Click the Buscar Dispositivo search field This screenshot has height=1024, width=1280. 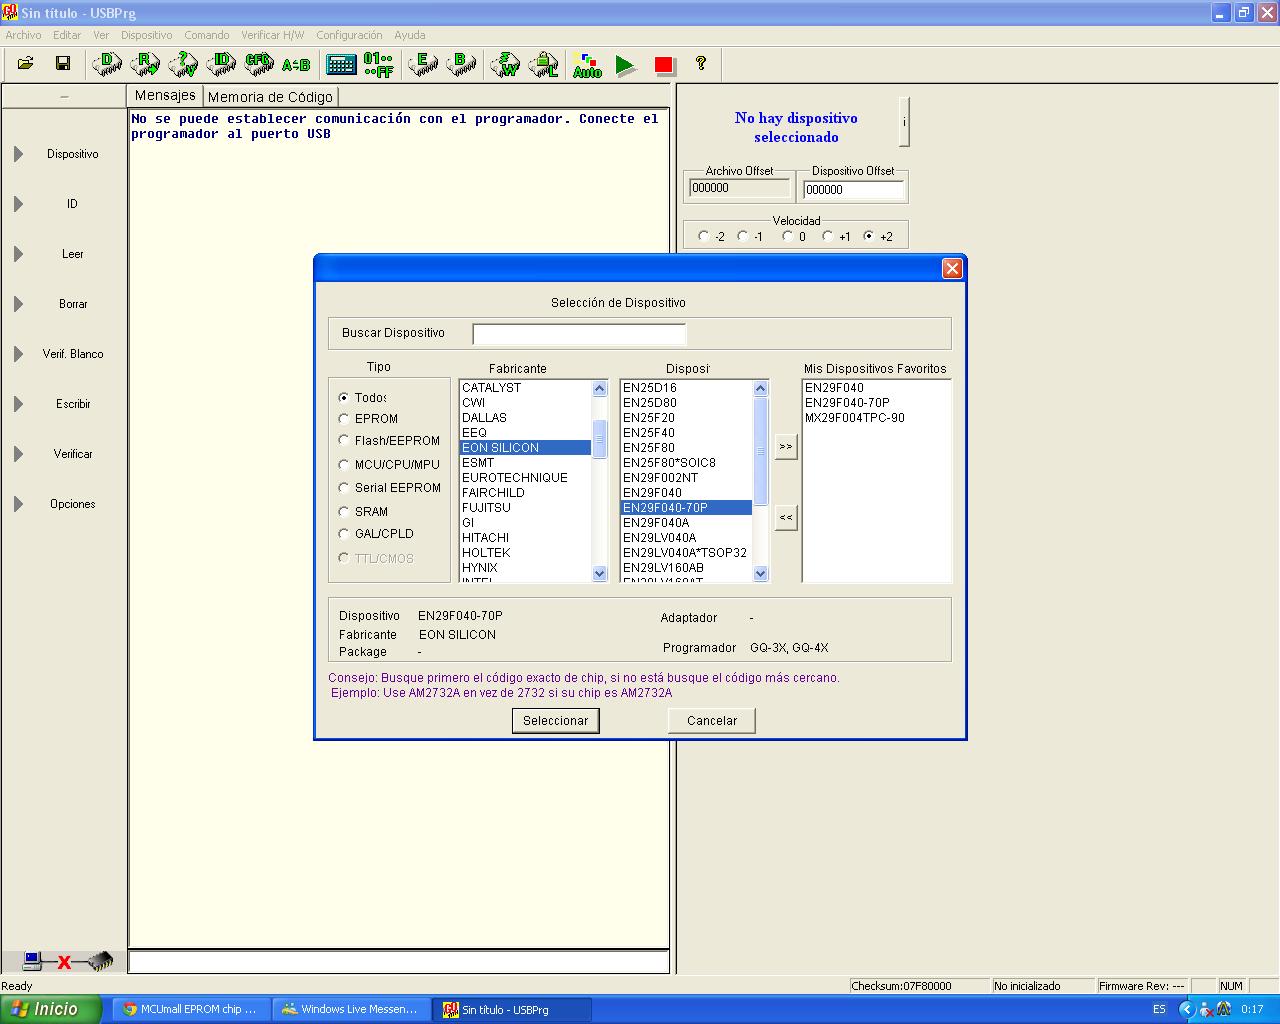pyautogui.click(x=579, y=334)
